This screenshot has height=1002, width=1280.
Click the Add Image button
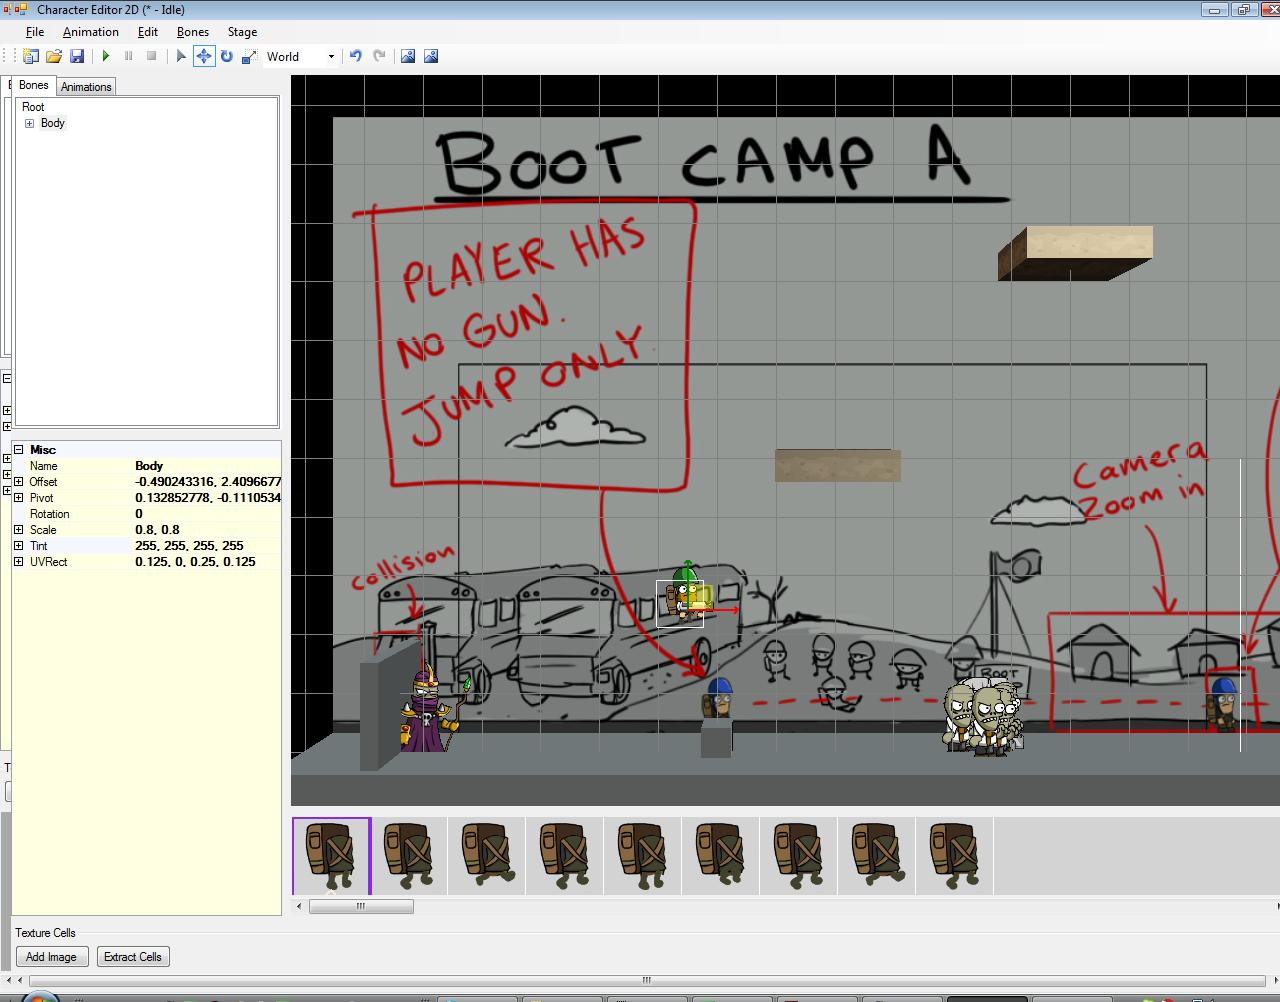52,957
